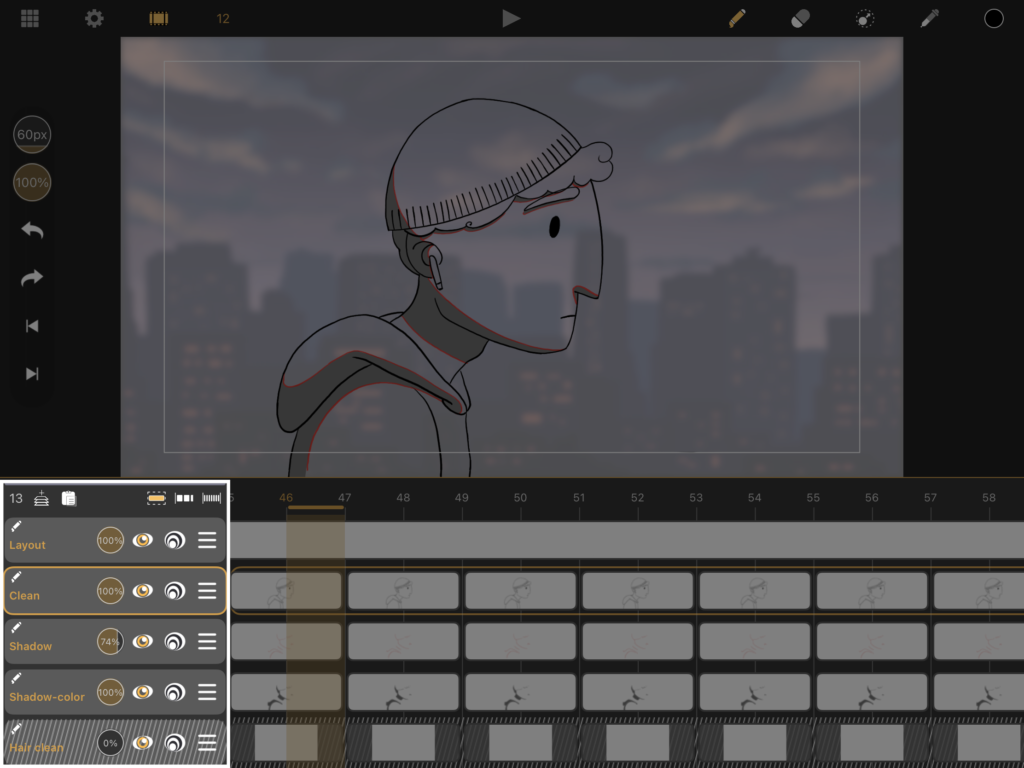Undo the last stroke
The height and width of the screenshot is (768, 1024).
coord(32,230)
